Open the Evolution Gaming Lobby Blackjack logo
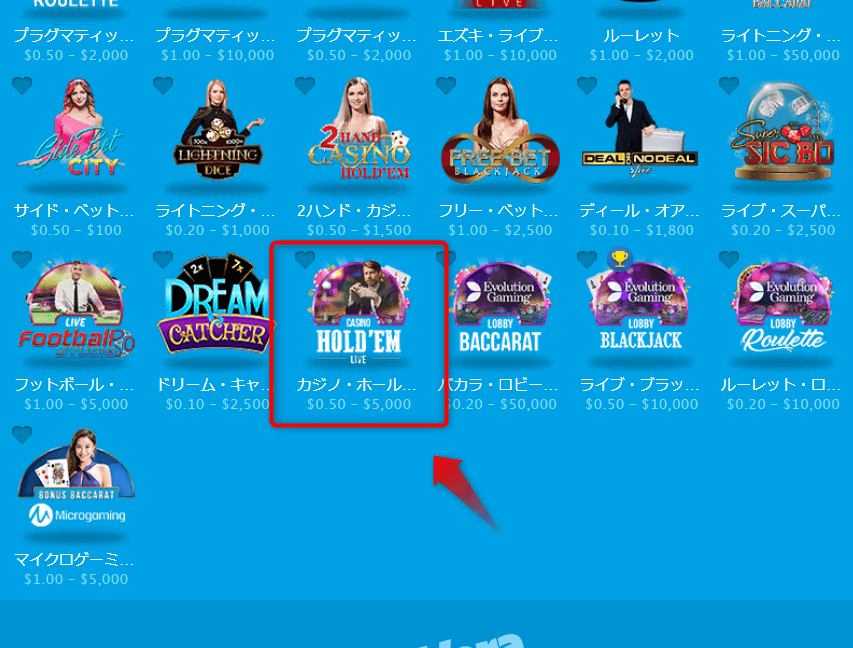Image resolution: width=853 pixels, height=648 pixels. 641,306
